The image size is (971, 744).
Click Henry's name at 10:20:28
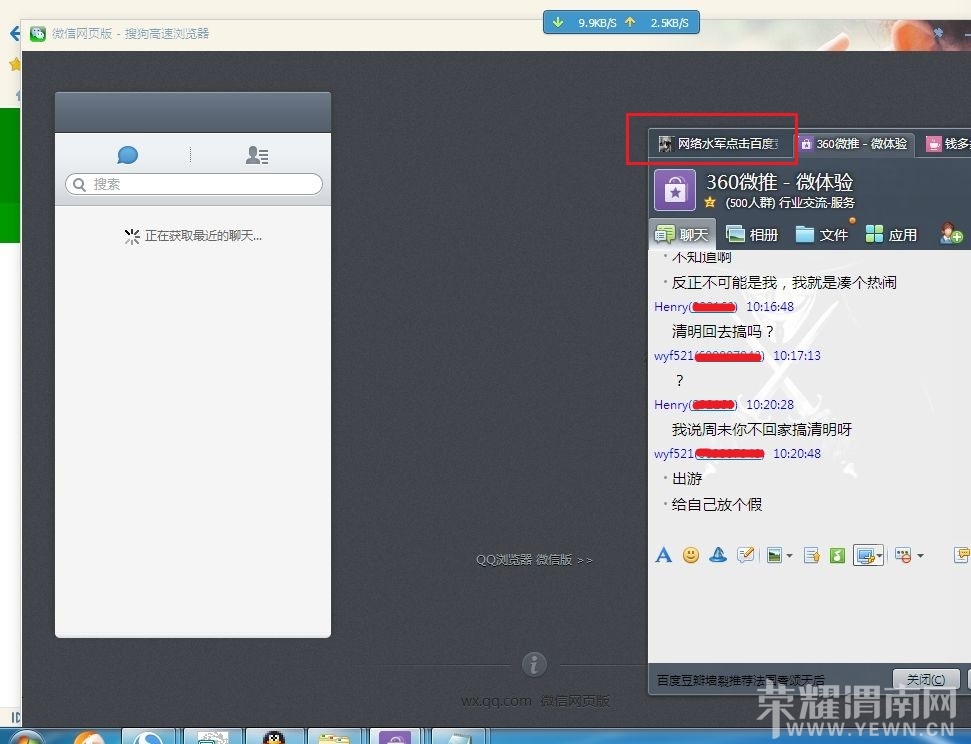coord(671,405)
